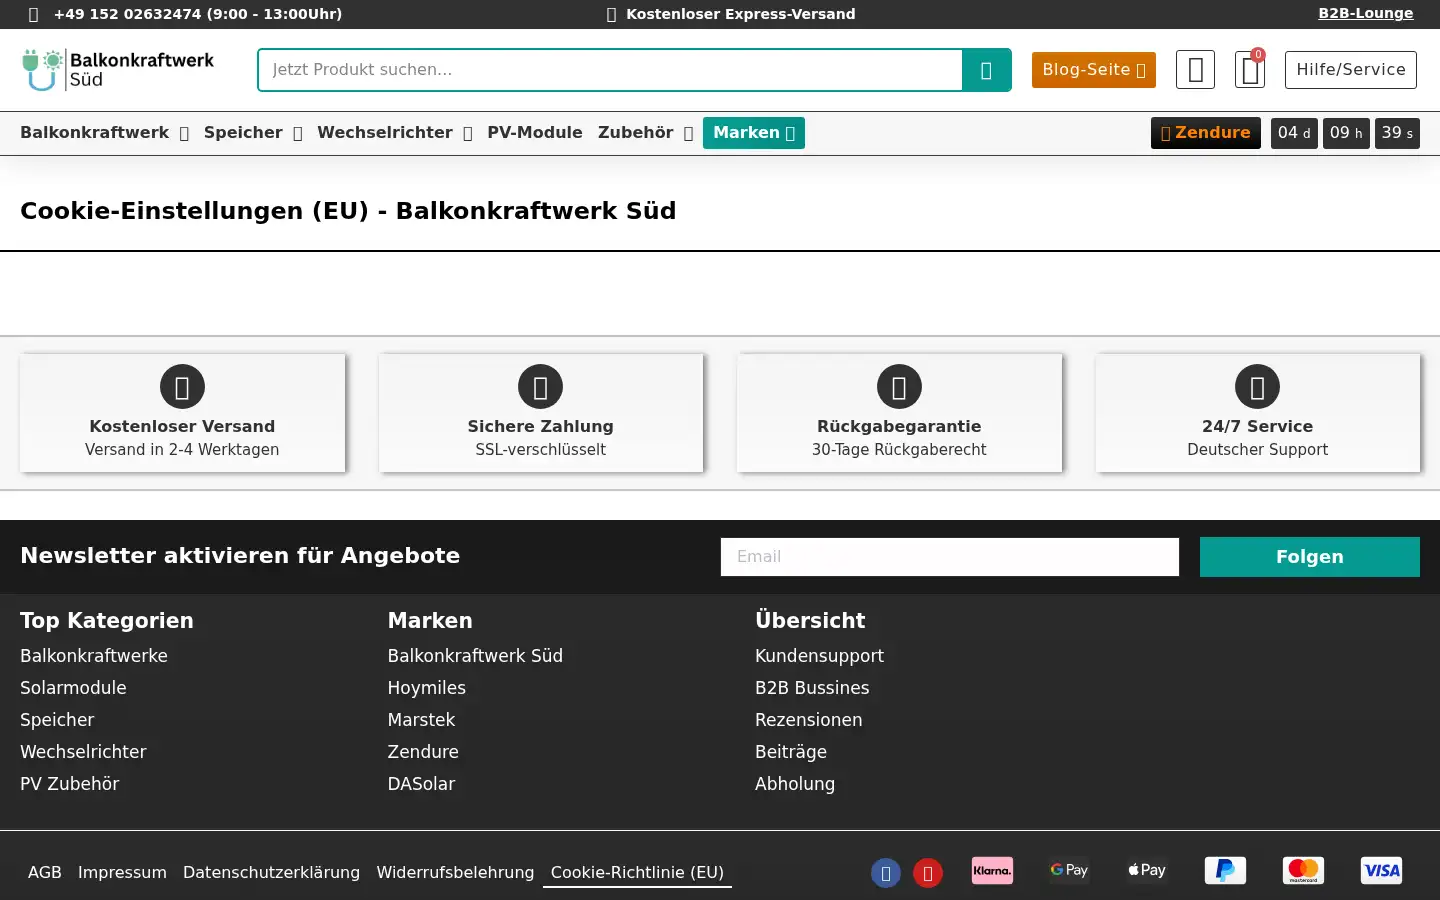This screenshot has height=900, width=1440.
Task: Open footer link Speicher
Action: click(57, 720)
